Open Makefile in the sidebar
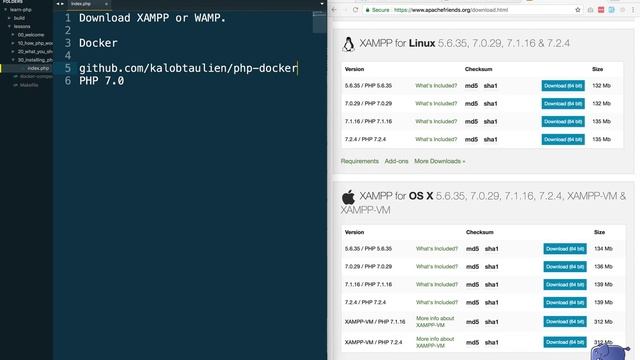 tap(29, 85)
